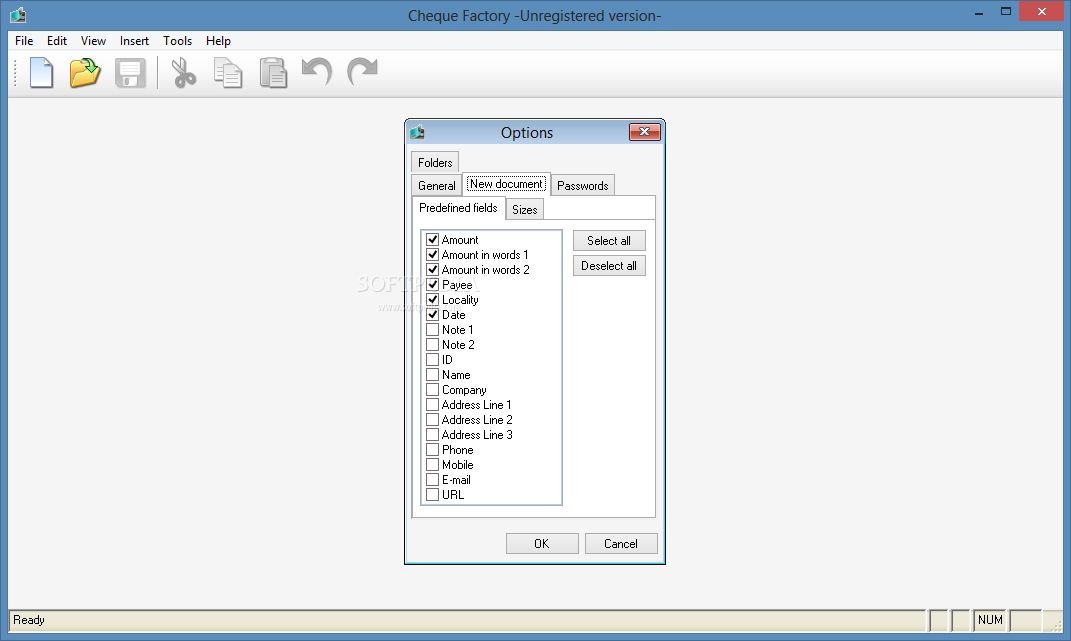Open the Help menu

coord(218,41)
